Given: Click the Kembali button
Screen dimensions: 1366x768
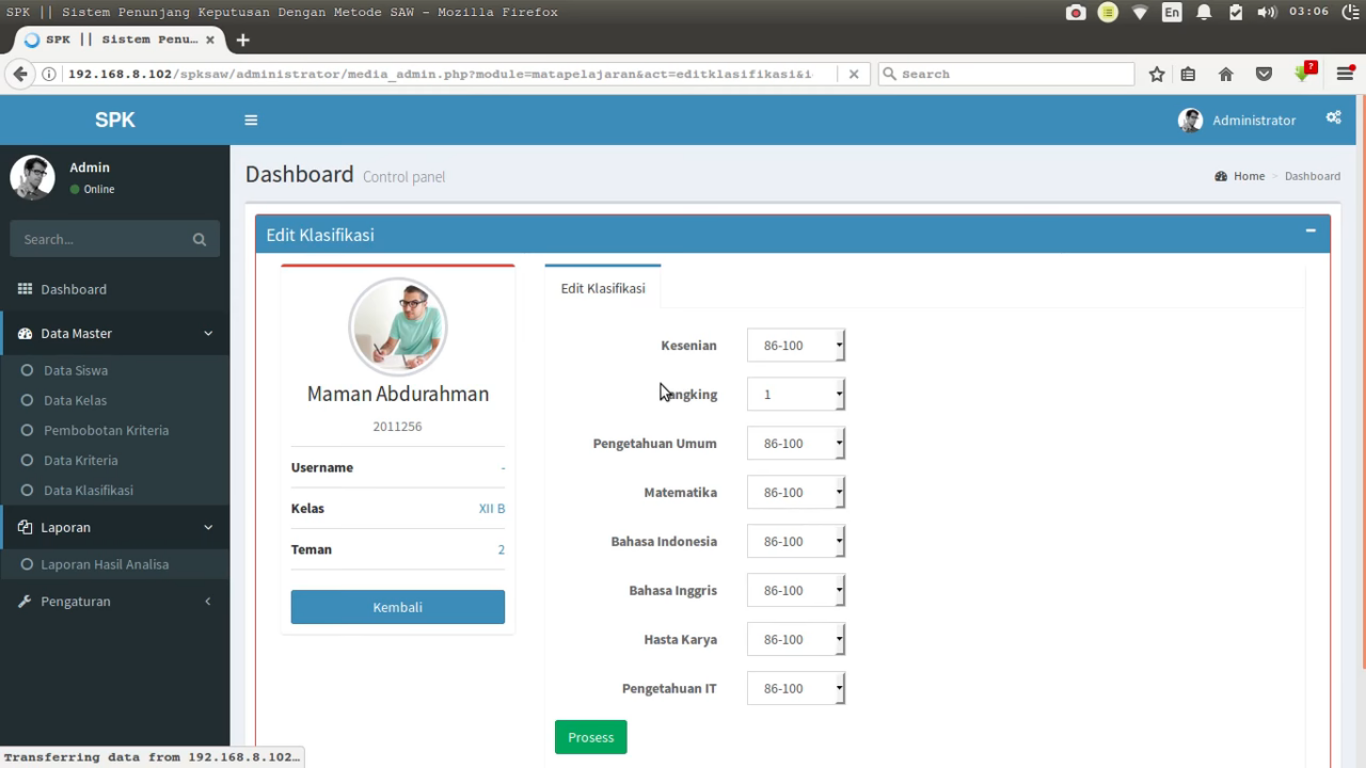Looking at the screenshot, I should point(398,607).
